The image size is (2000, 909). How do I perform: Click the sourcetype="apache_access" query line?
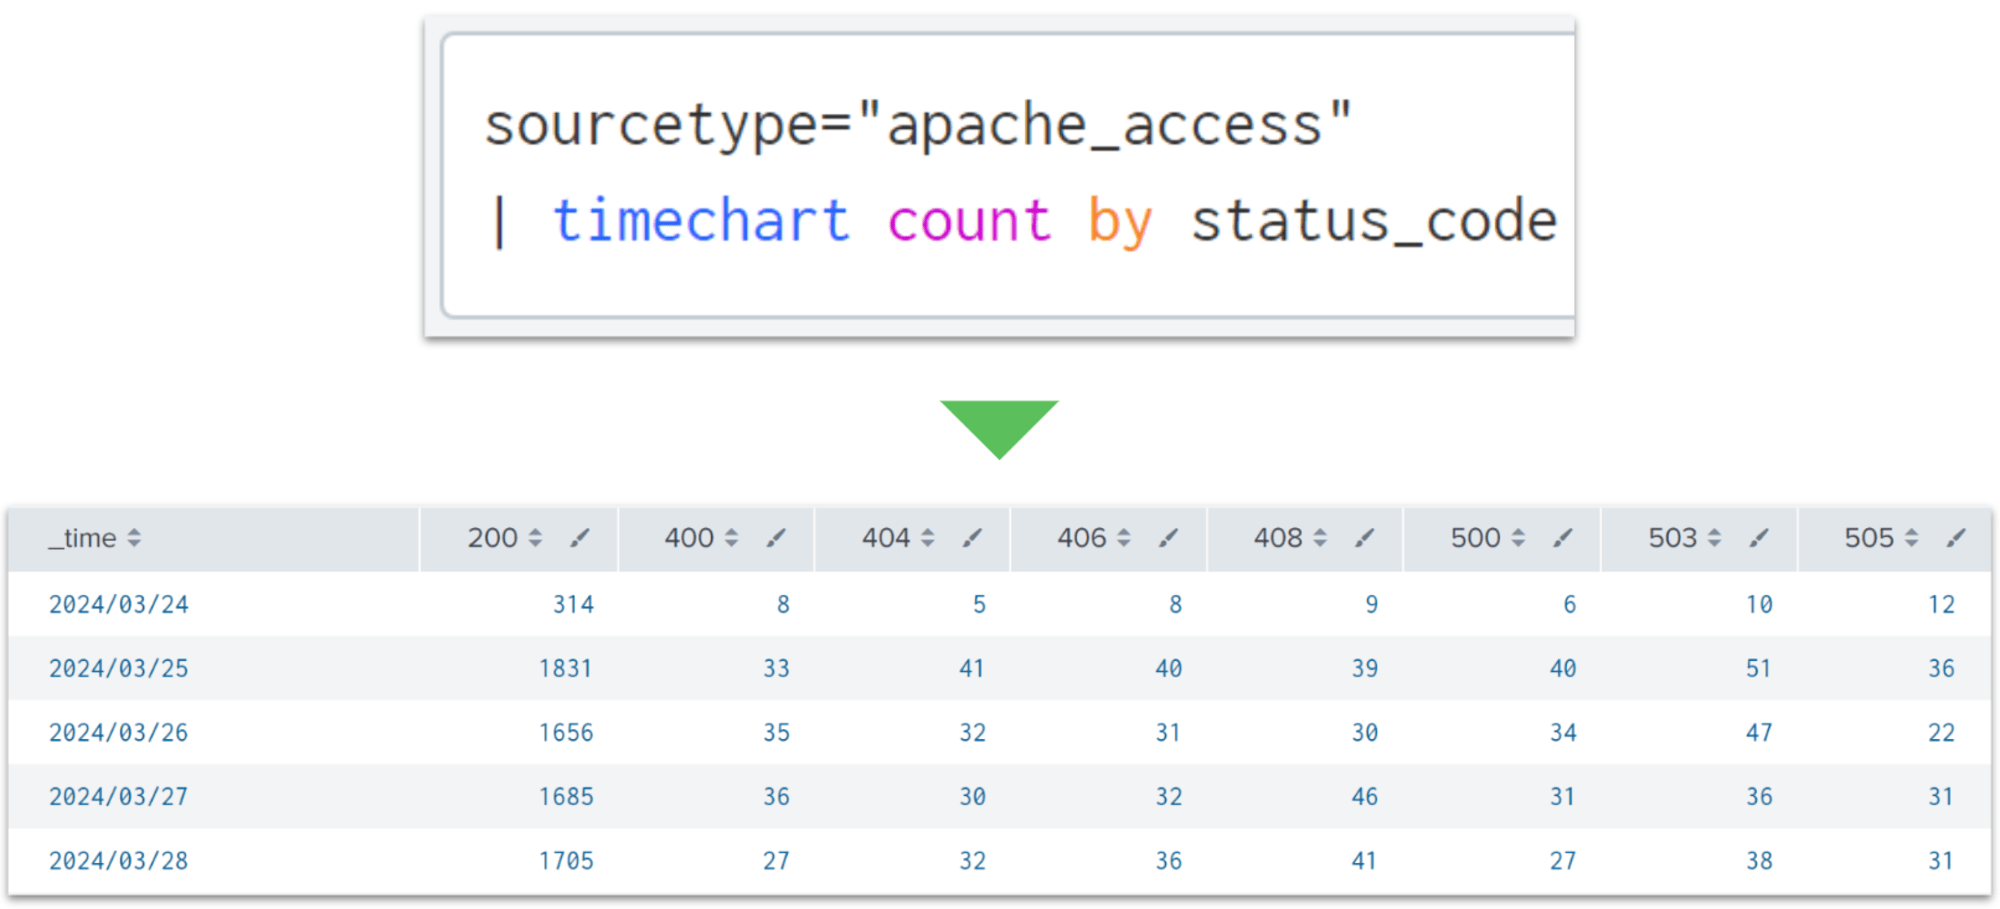918,126
